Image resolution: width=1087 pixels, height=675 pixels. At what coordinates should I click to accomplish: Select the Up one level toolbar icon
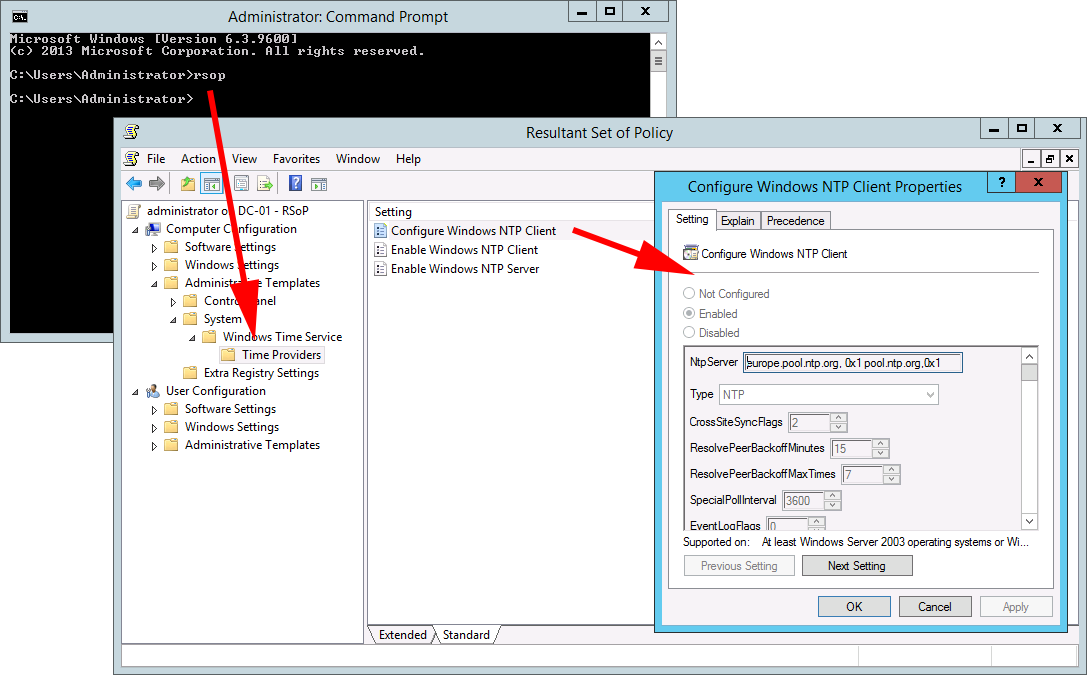[187, 183]
